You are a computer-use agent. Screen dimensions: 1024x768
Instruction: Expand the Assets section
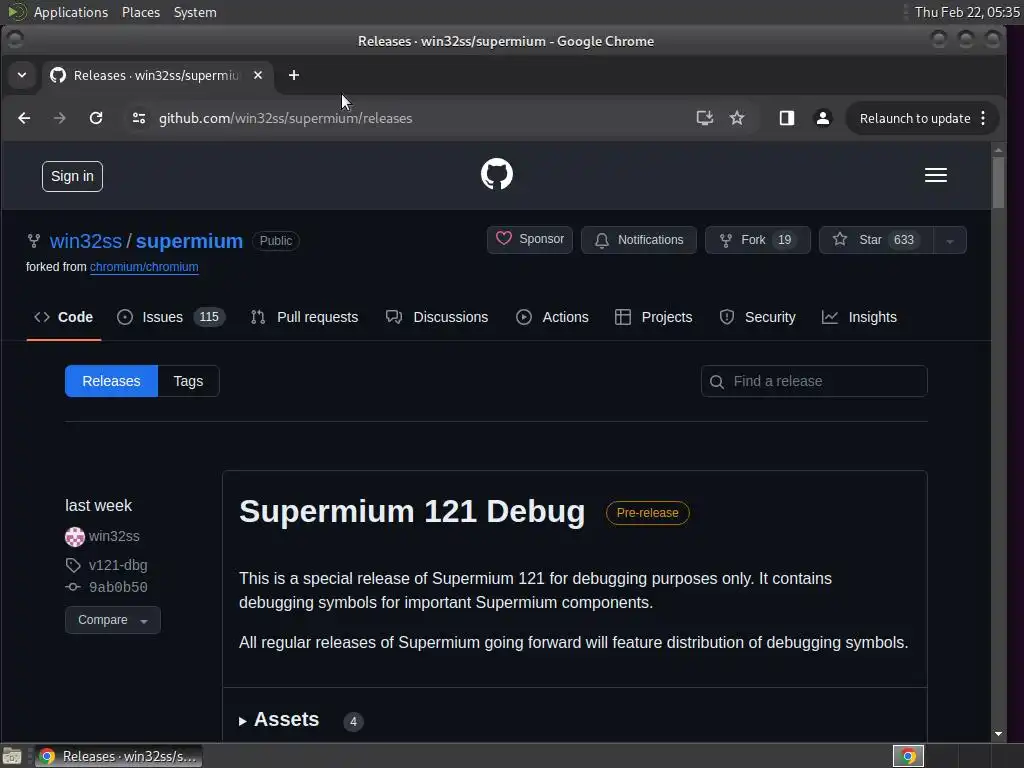point(279,720)
